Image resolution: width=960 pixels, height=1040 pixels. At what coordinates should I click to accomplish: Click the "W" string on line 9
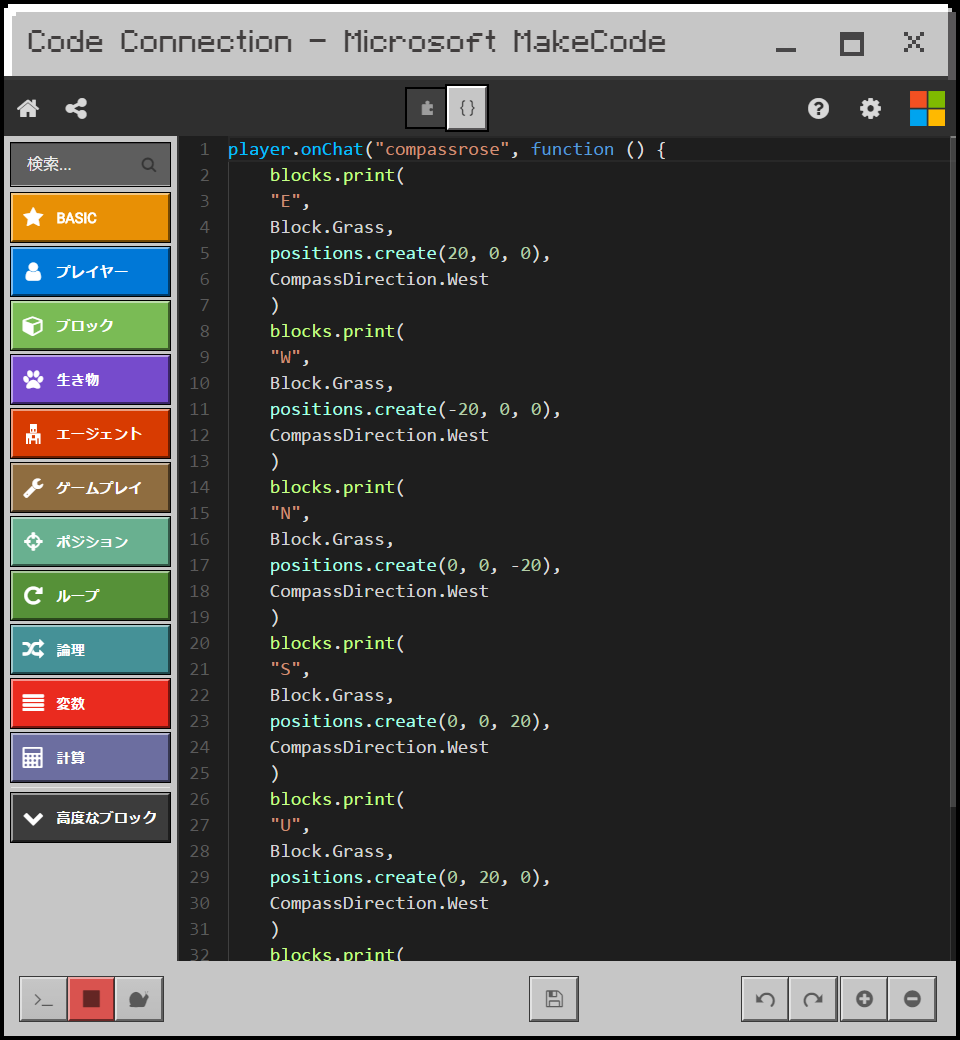[285, 357]
